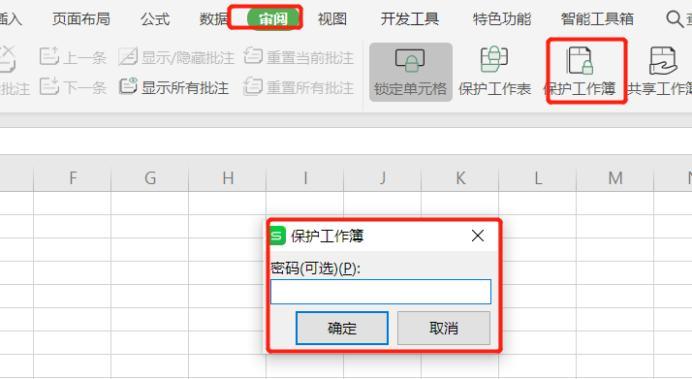Screen dimensions: 692x379
Task: Focus the 密码(可选) password field
Action: click(x=380, y=292)
